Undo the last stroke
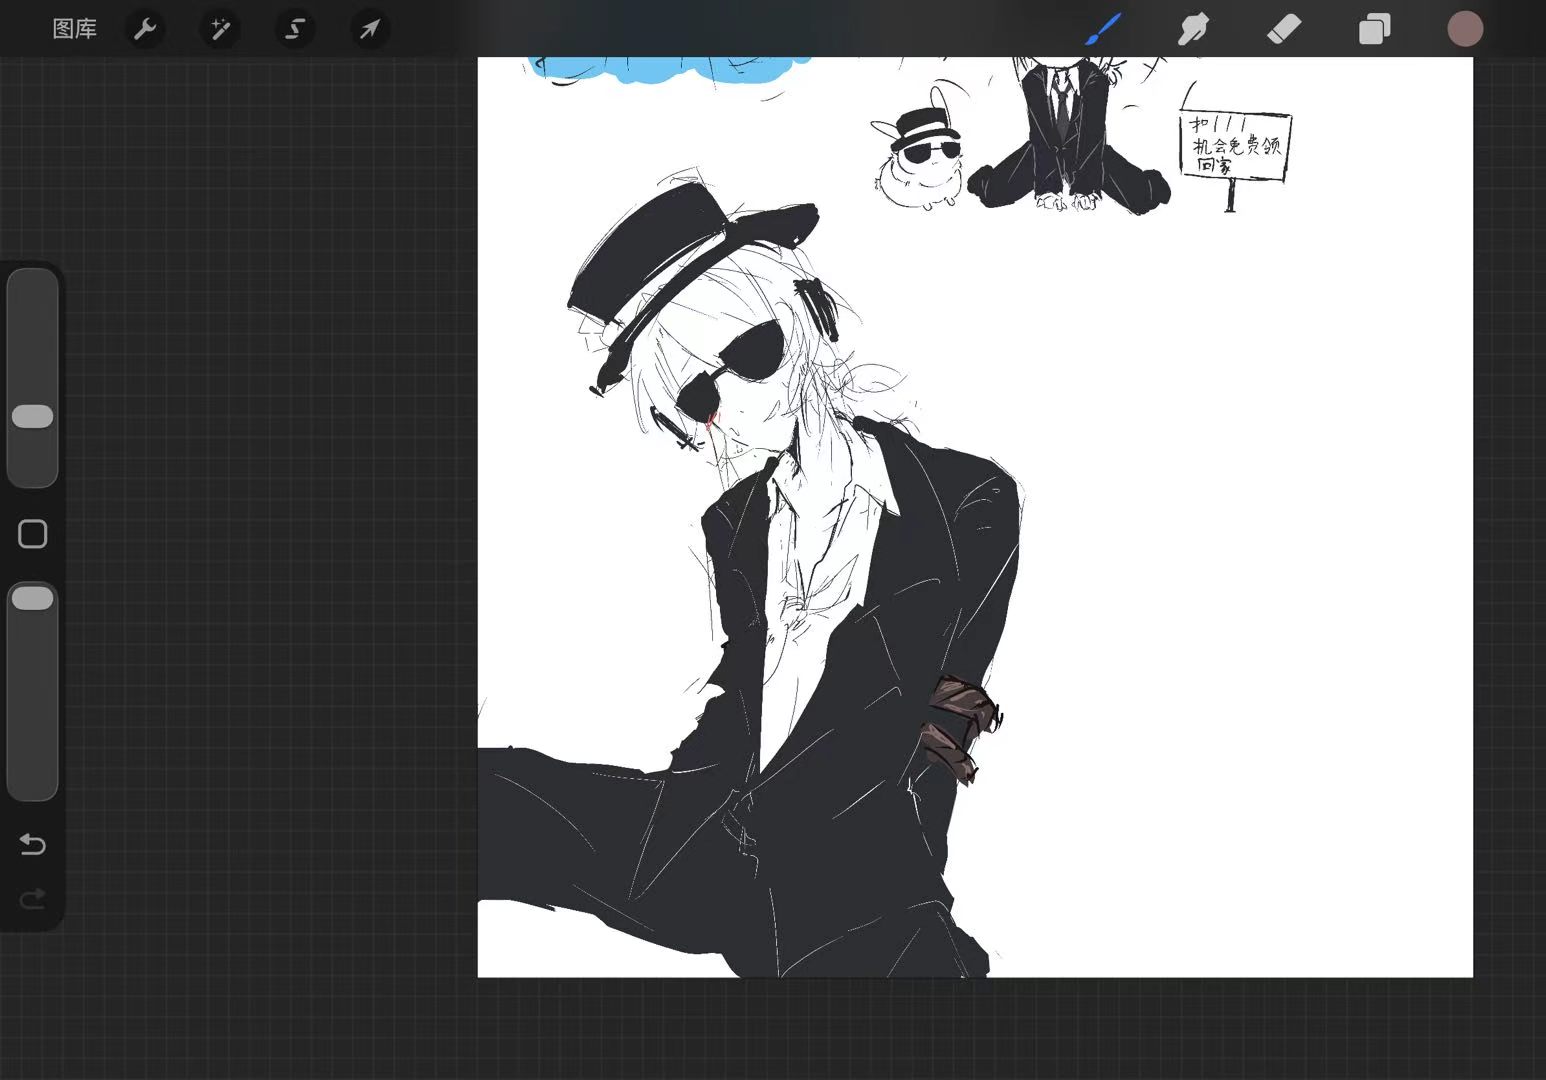The height and width of the screenshot is (1080, 1546). [32, 845]
